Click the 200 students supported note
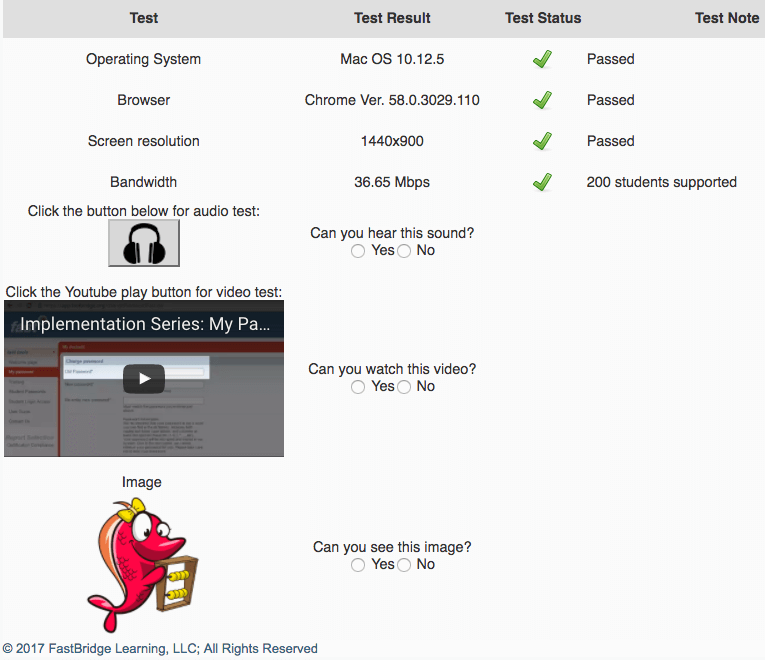Image resolution: width=765 pixels, height=660 pixels. (x=661, y=182)
